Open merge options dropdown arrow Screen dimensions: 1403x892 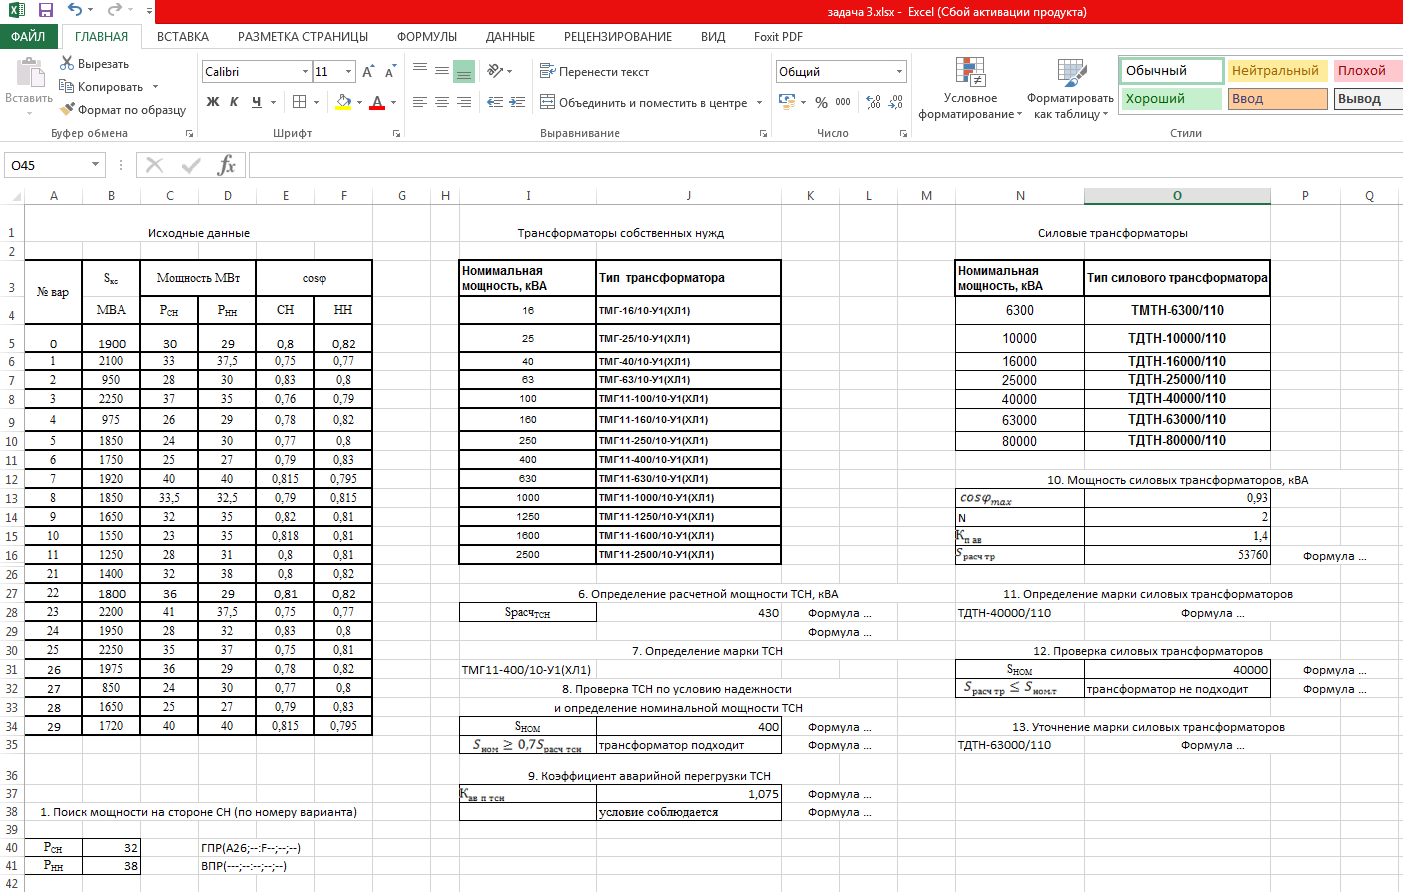[760, 102]
